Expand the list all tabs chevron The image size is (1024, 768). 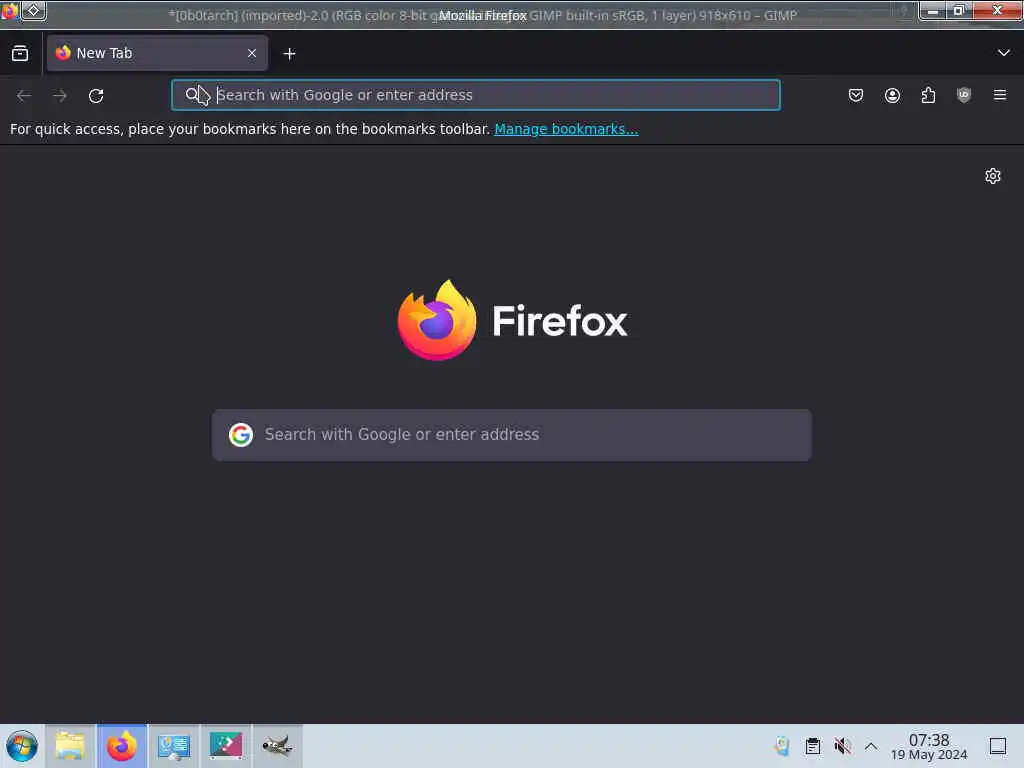click(1003, 53)
